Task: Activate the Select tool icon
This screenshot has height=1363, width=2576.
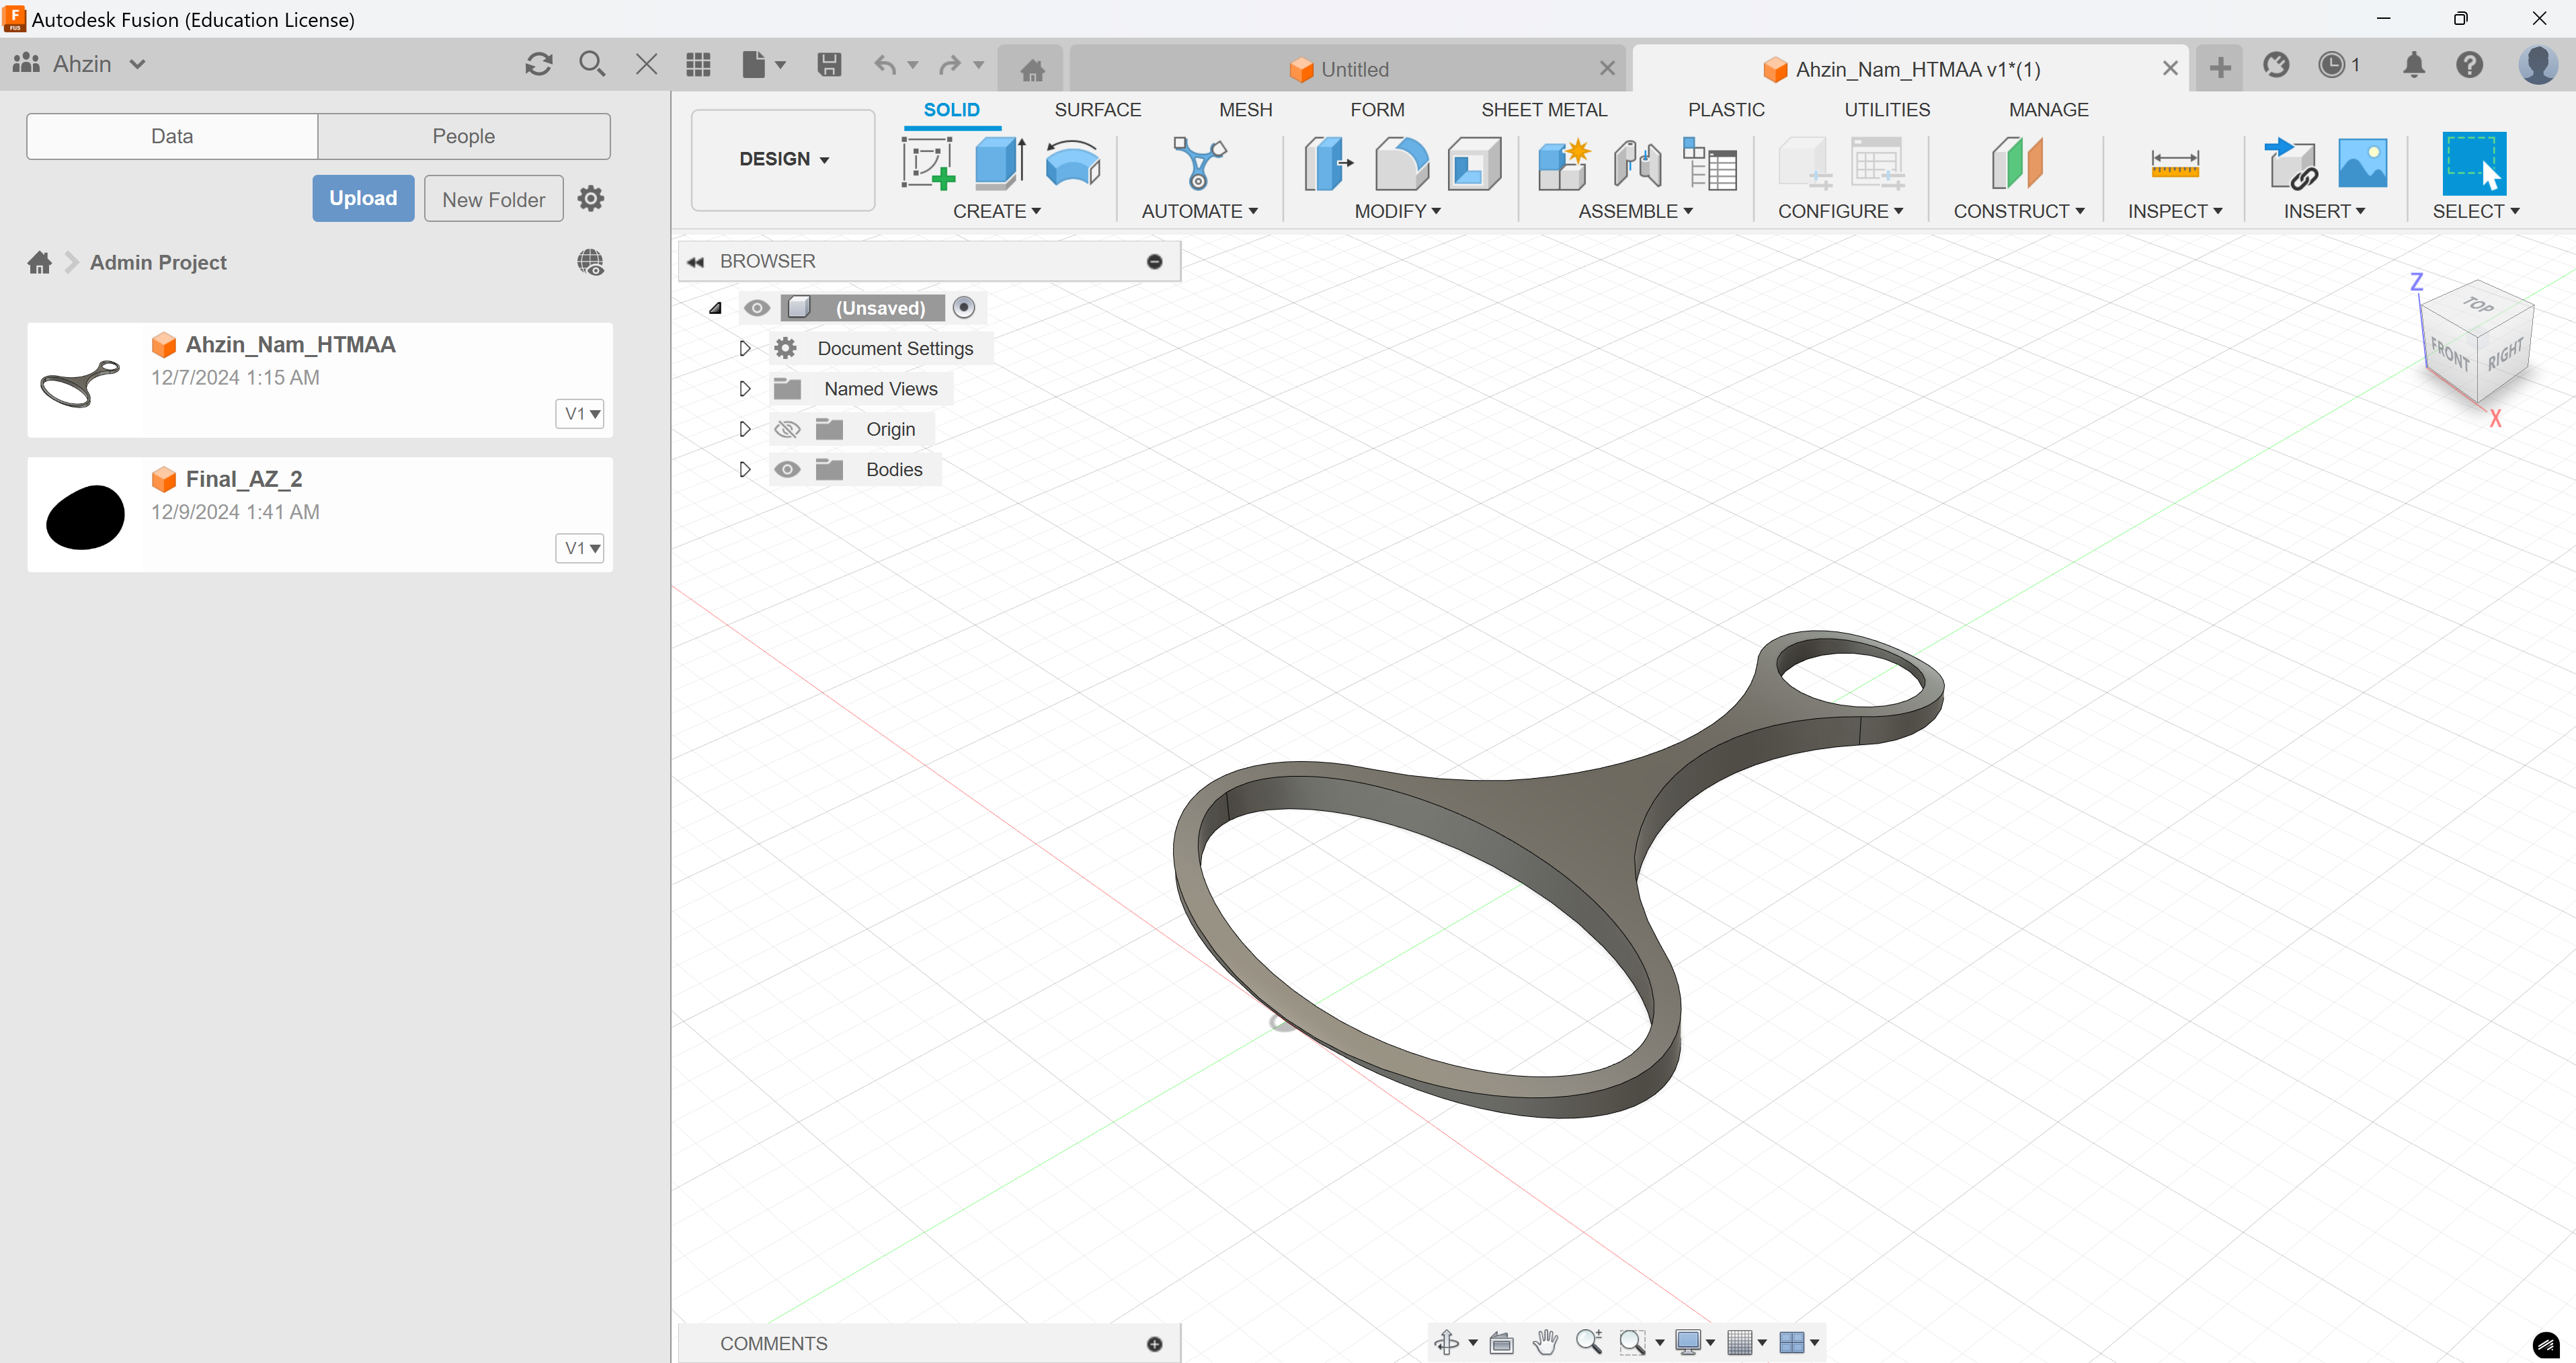Action: (x=2474, y=164)
